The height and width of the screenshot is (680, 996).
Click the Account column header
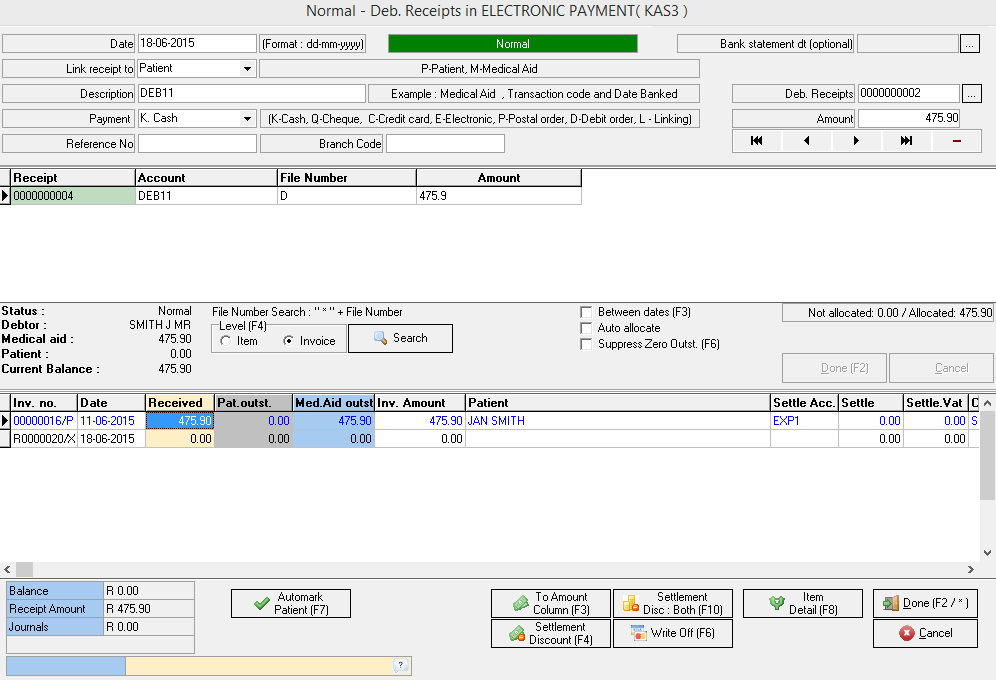tap(206, 178)
